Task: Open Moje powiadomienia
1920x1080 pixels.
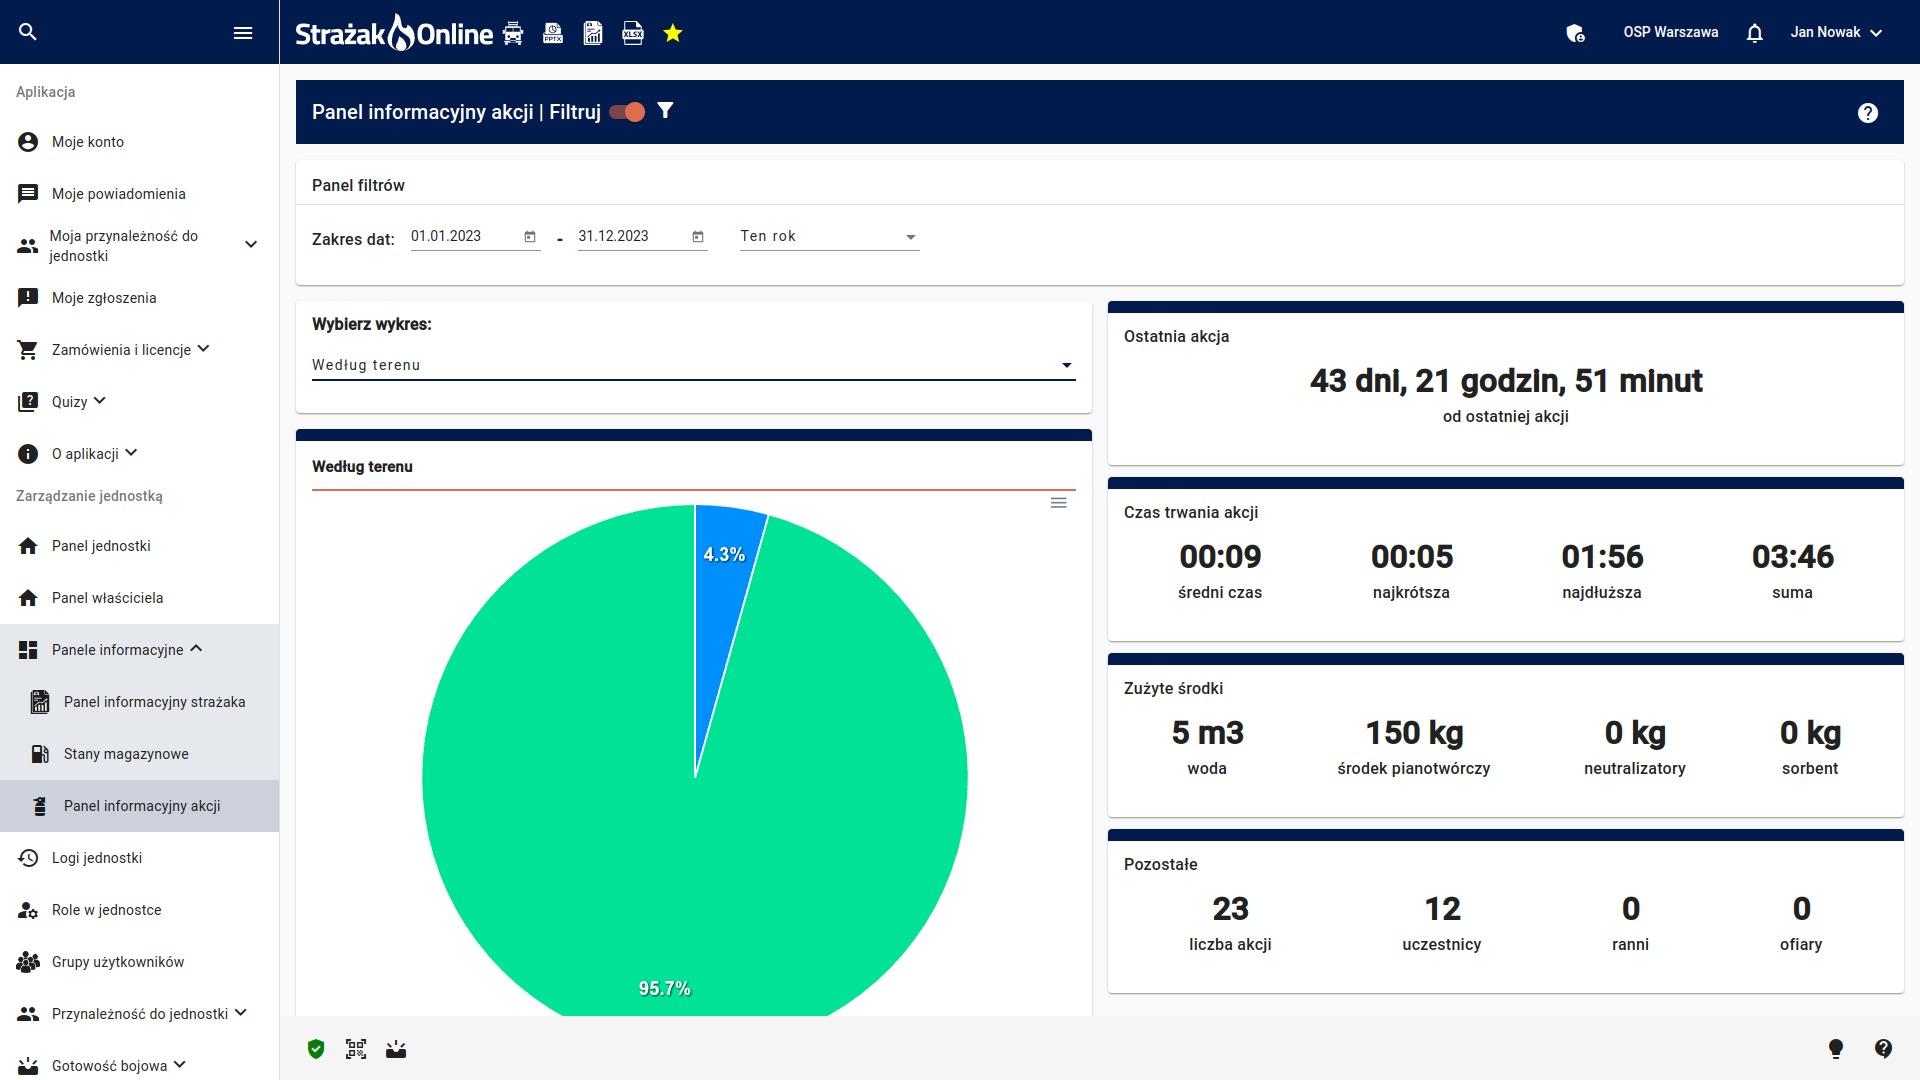Action: pos(140,194)
